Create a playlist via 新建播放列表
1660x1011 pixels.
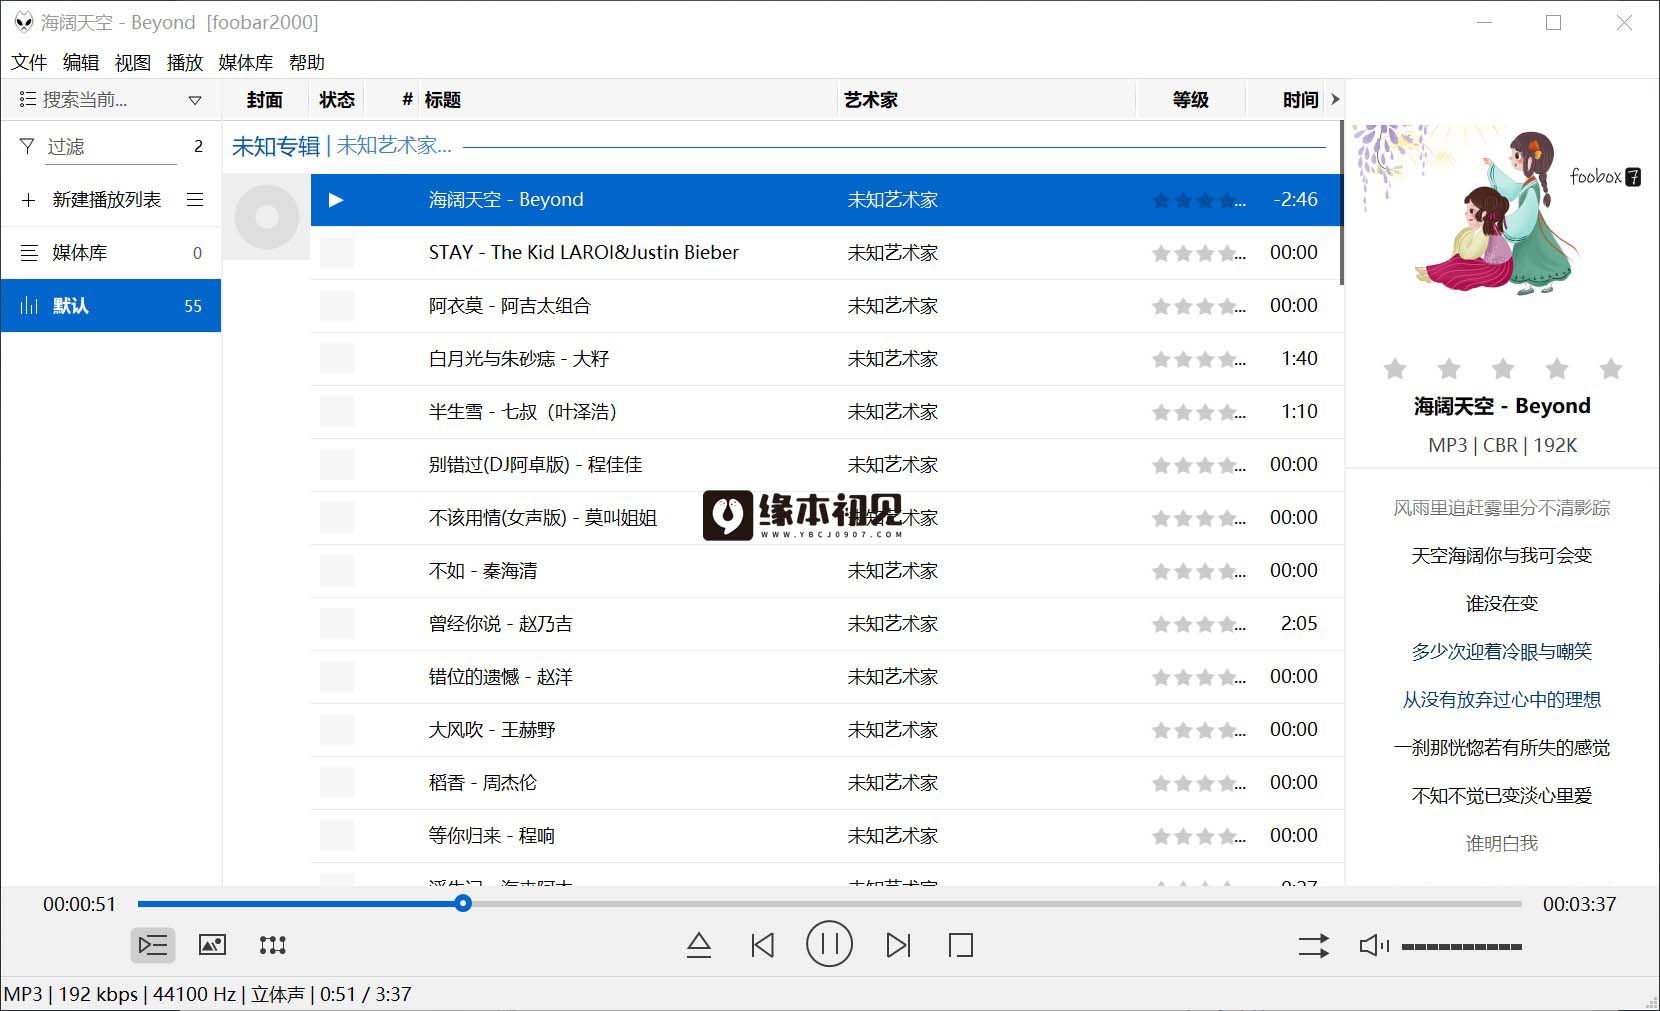coord(107,200)
